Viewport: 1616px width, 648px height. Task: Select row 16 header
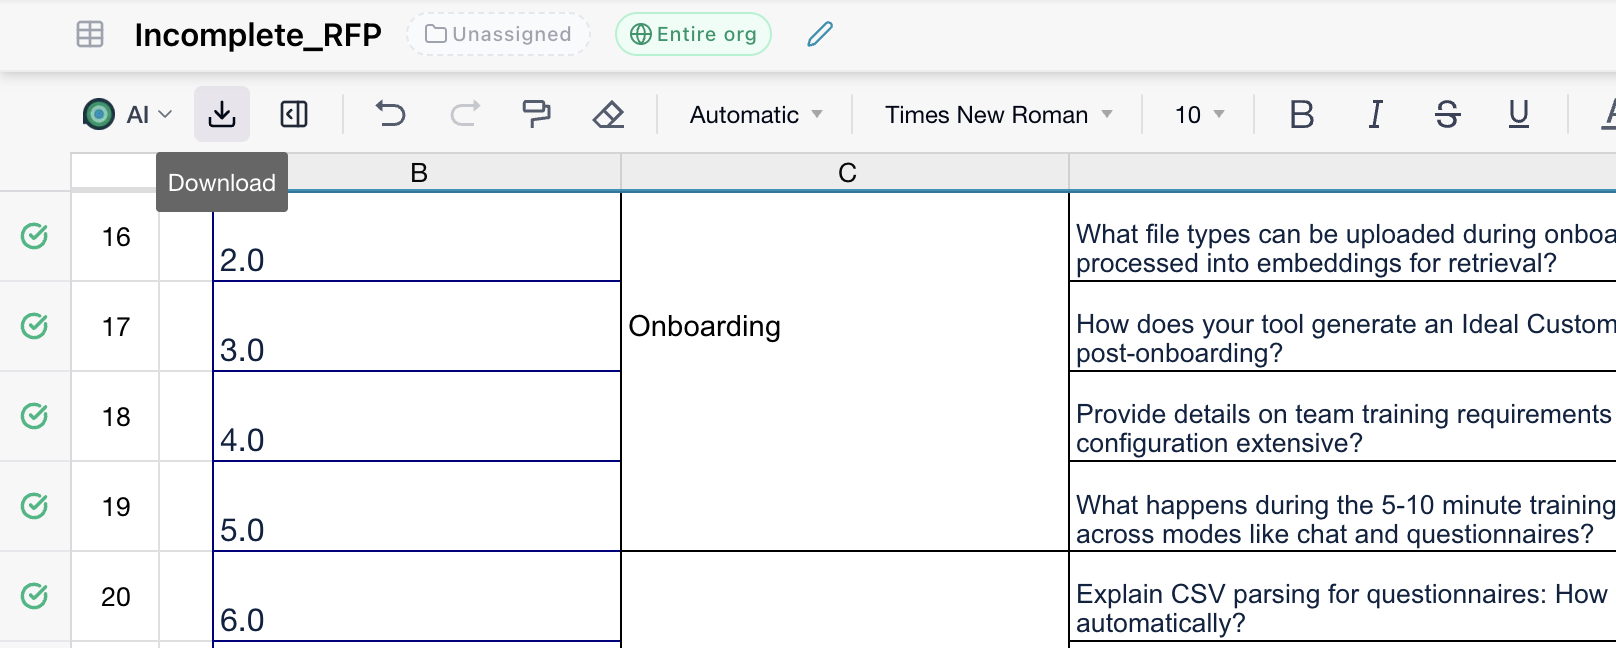pyautogui.click(x=115, y=237)
